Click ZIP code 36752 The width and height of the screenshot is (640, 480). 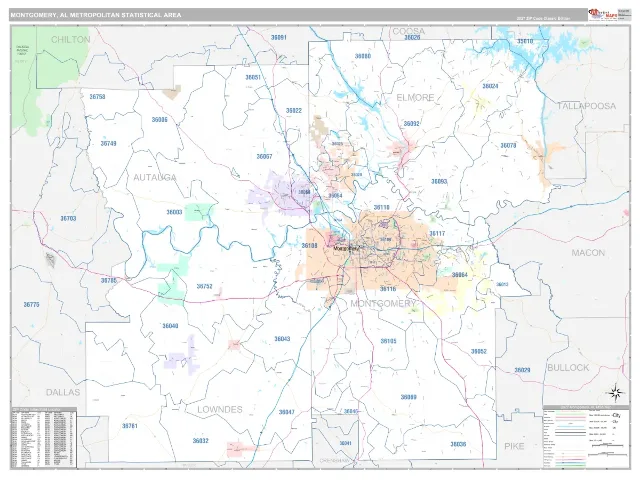tap(204, 287)
